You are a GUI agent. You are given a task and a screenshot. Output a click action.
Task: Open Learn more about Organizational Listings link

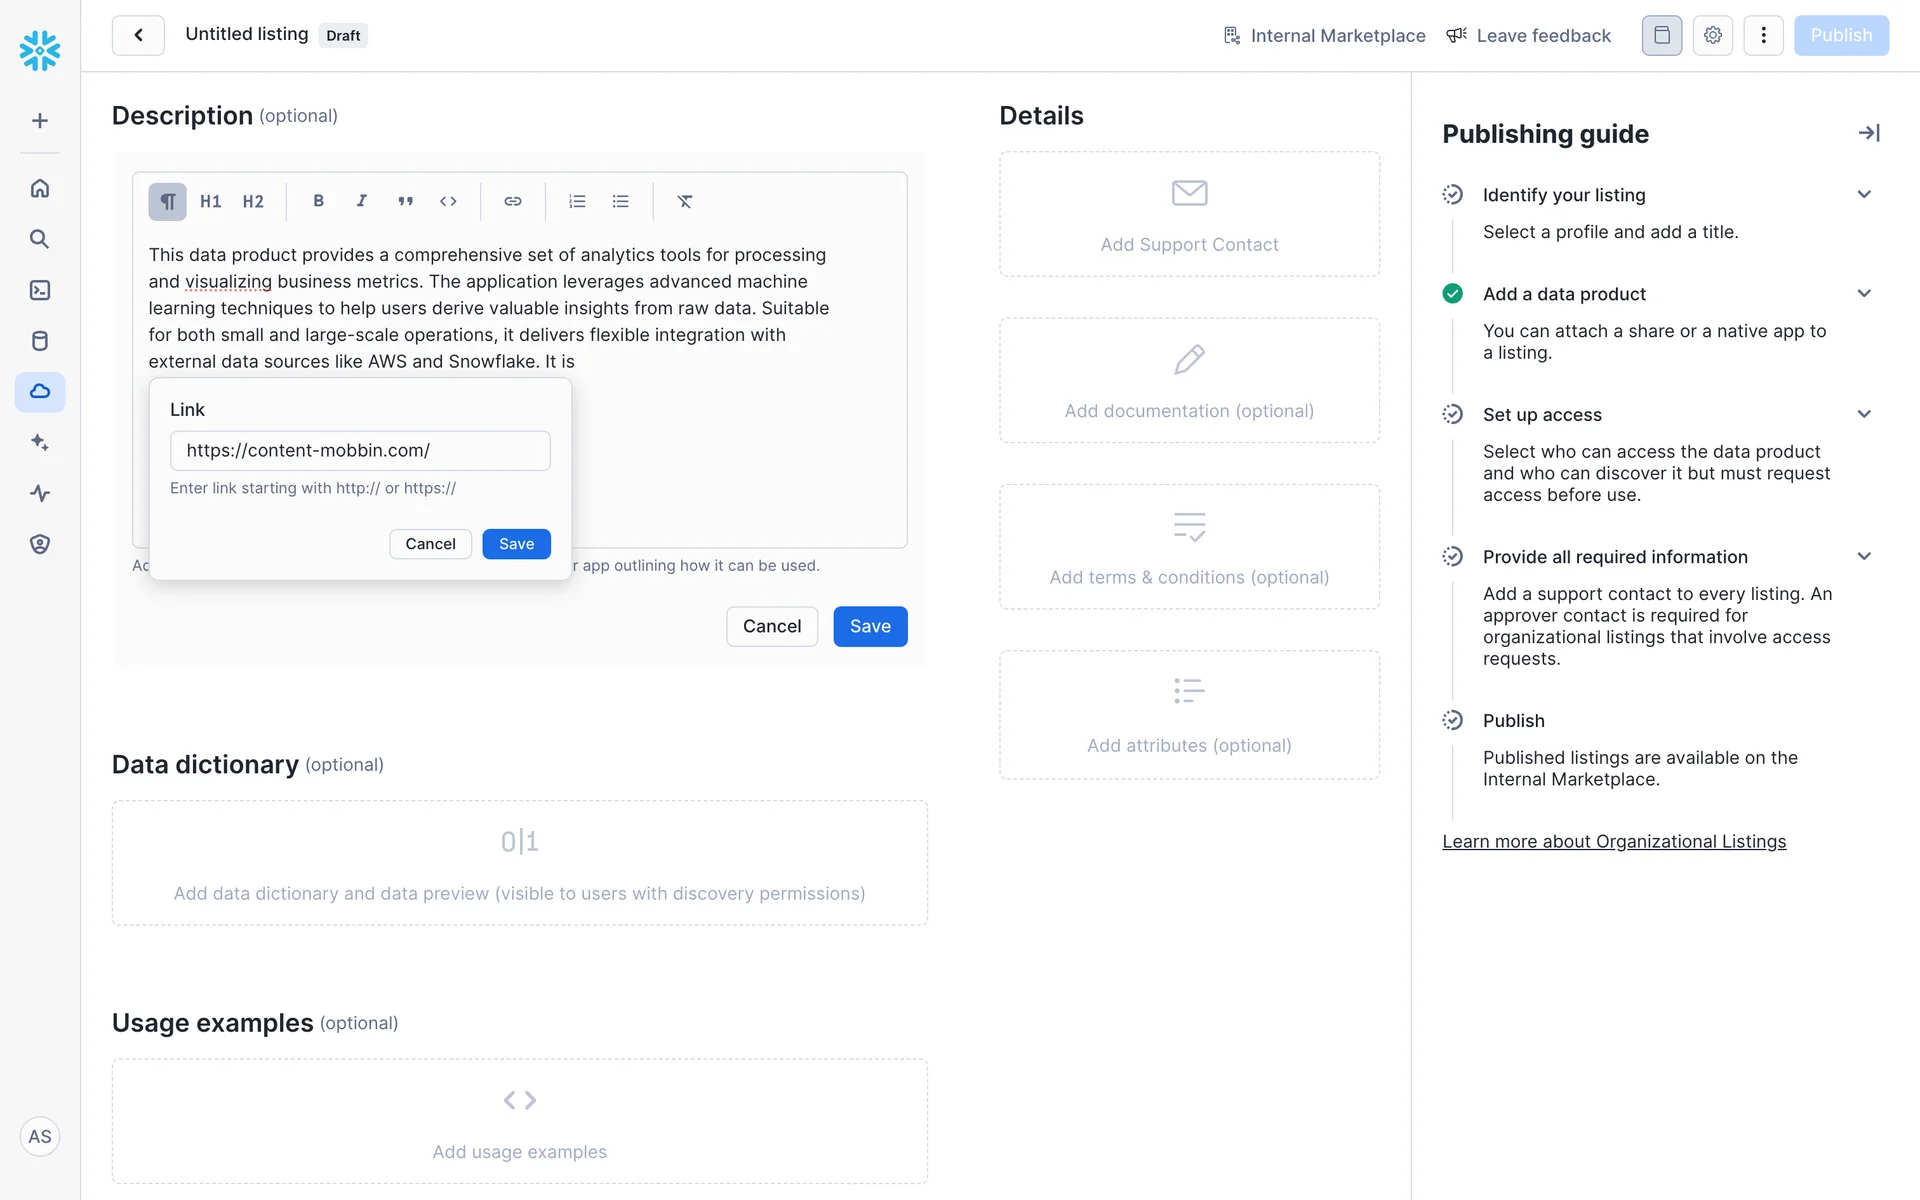1613,841
